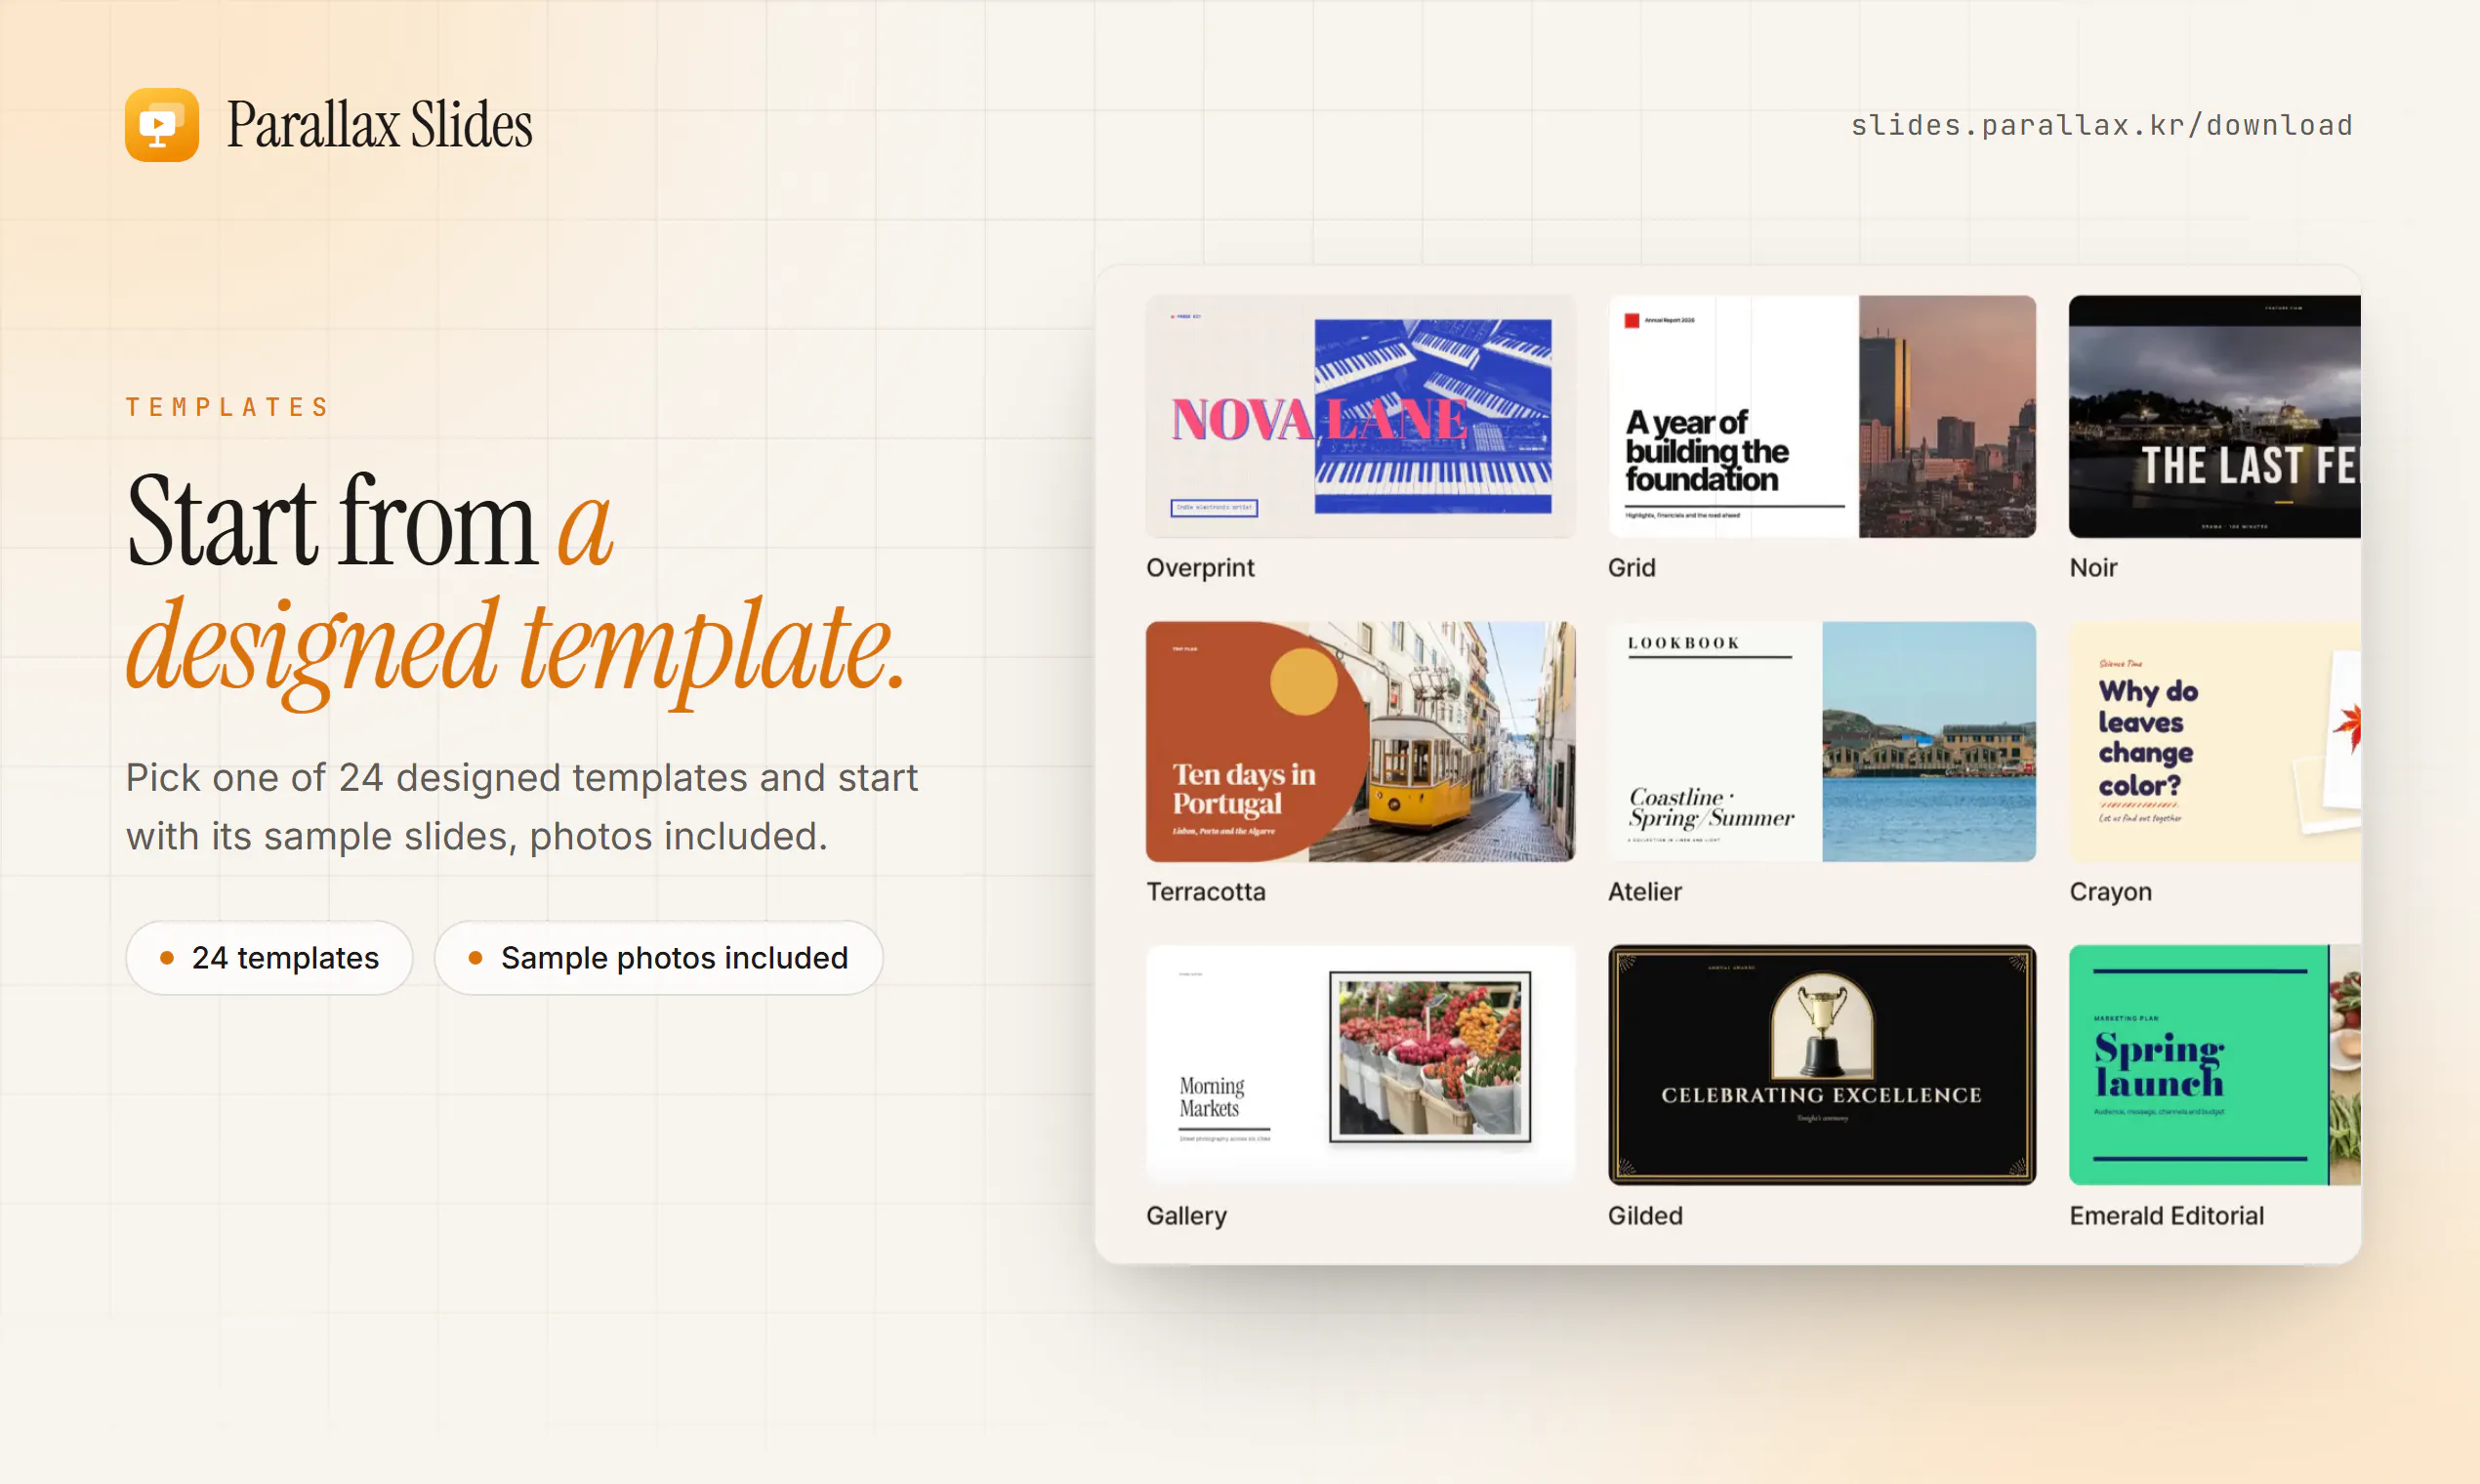Click the 'Sample photos included' pill
The width and height of the screenshot is (2480, 1484).
[658, 958]
